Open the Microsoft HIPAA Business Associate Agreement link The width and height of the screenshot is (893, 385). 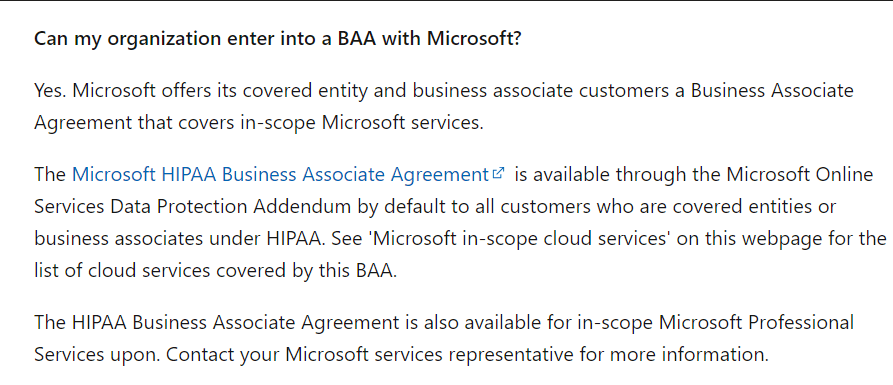click(x=280, y=174)
